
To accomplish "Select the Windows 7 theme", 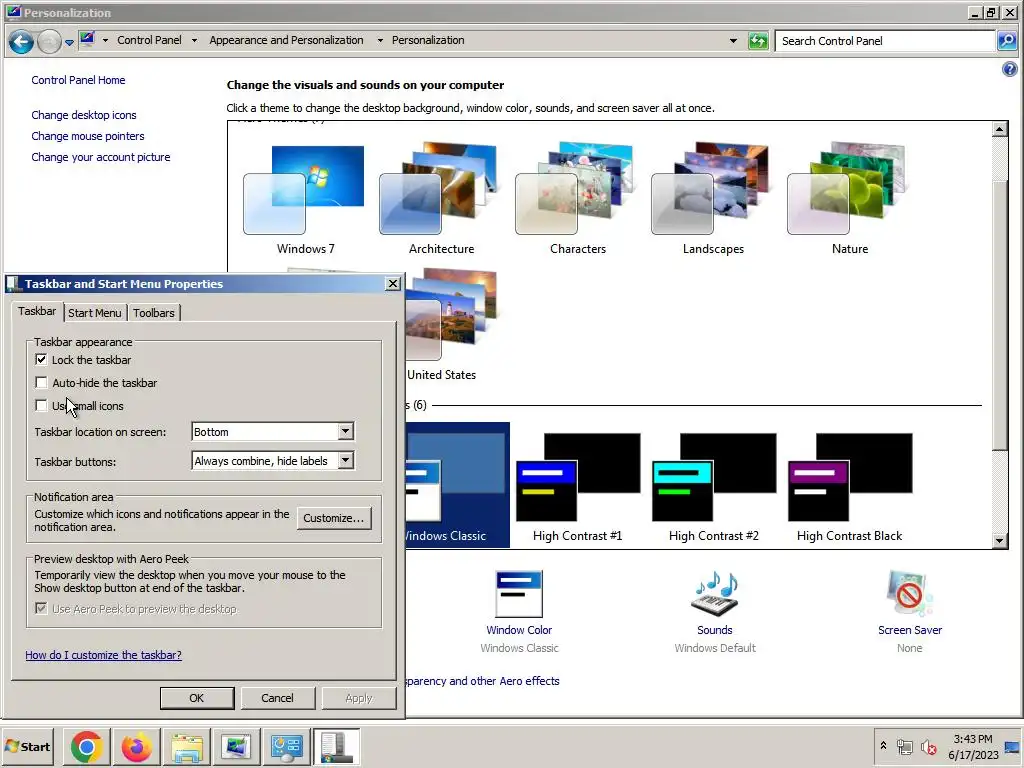I will coord(305,199).
